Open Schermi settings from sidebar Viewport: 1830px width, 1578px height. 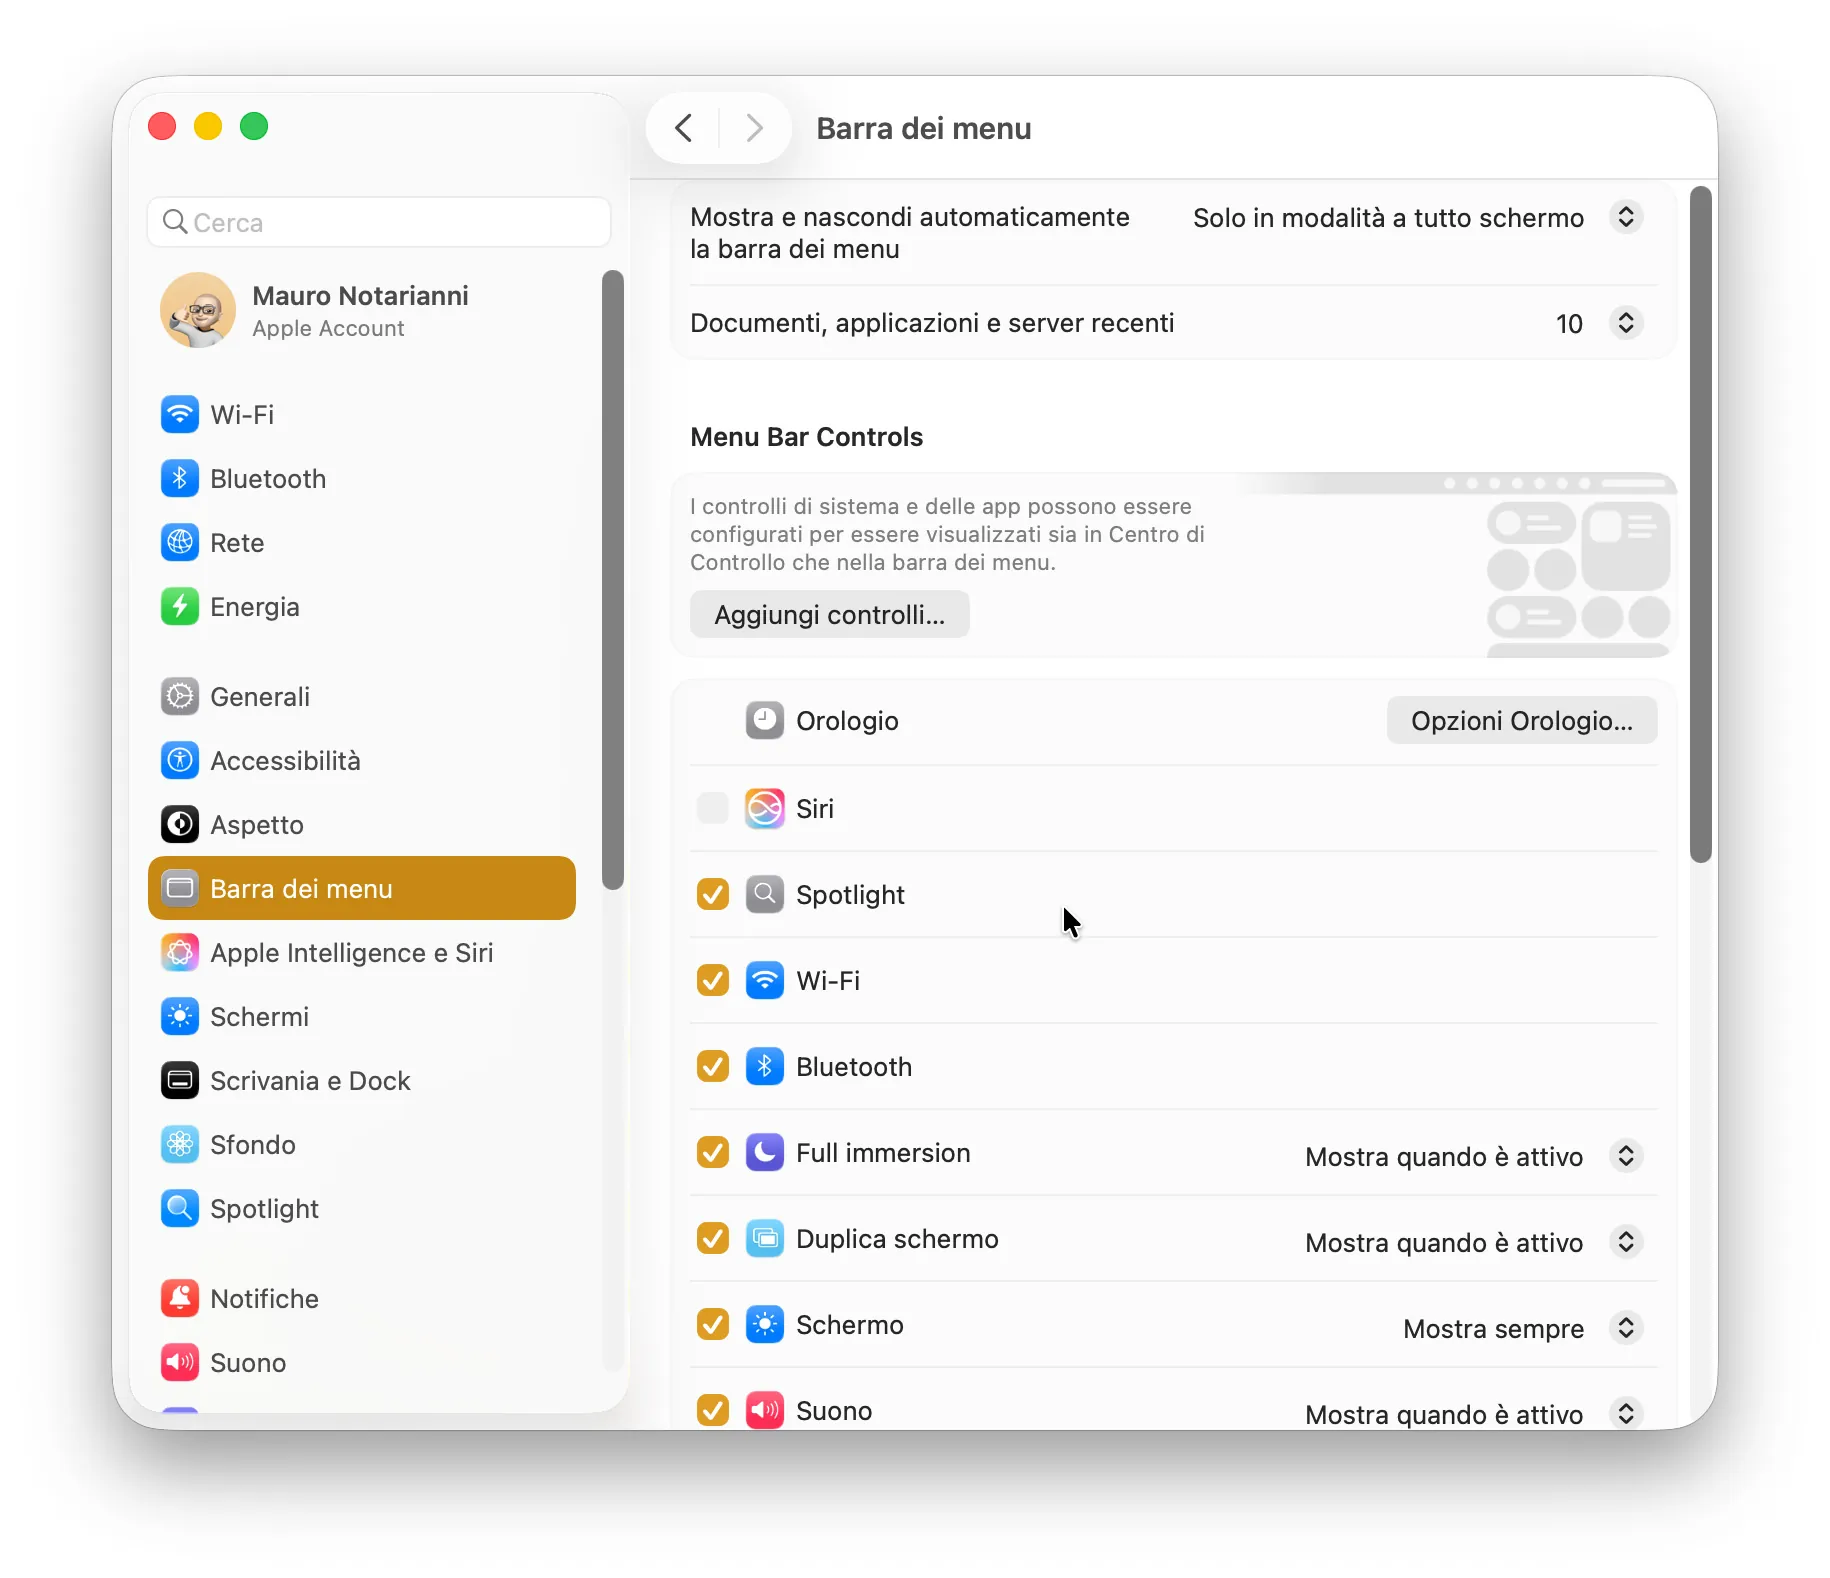180,1016
